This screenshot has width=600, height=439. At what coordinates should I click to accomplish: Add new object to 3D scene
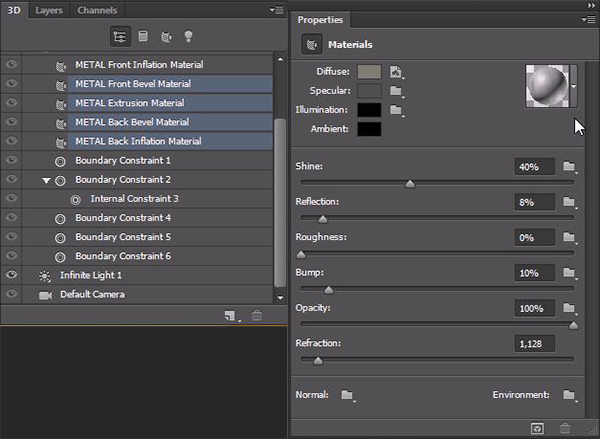(231, 316)
